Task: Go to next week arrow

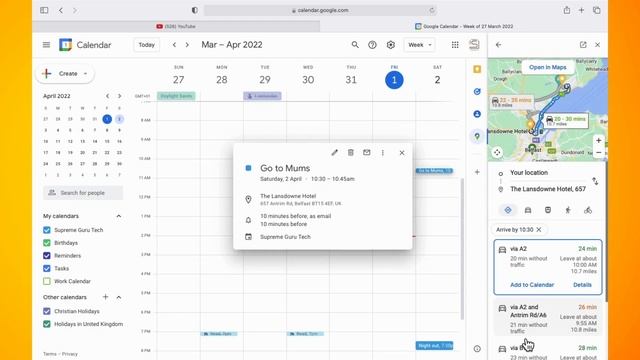Action: [x=187, y=45]
